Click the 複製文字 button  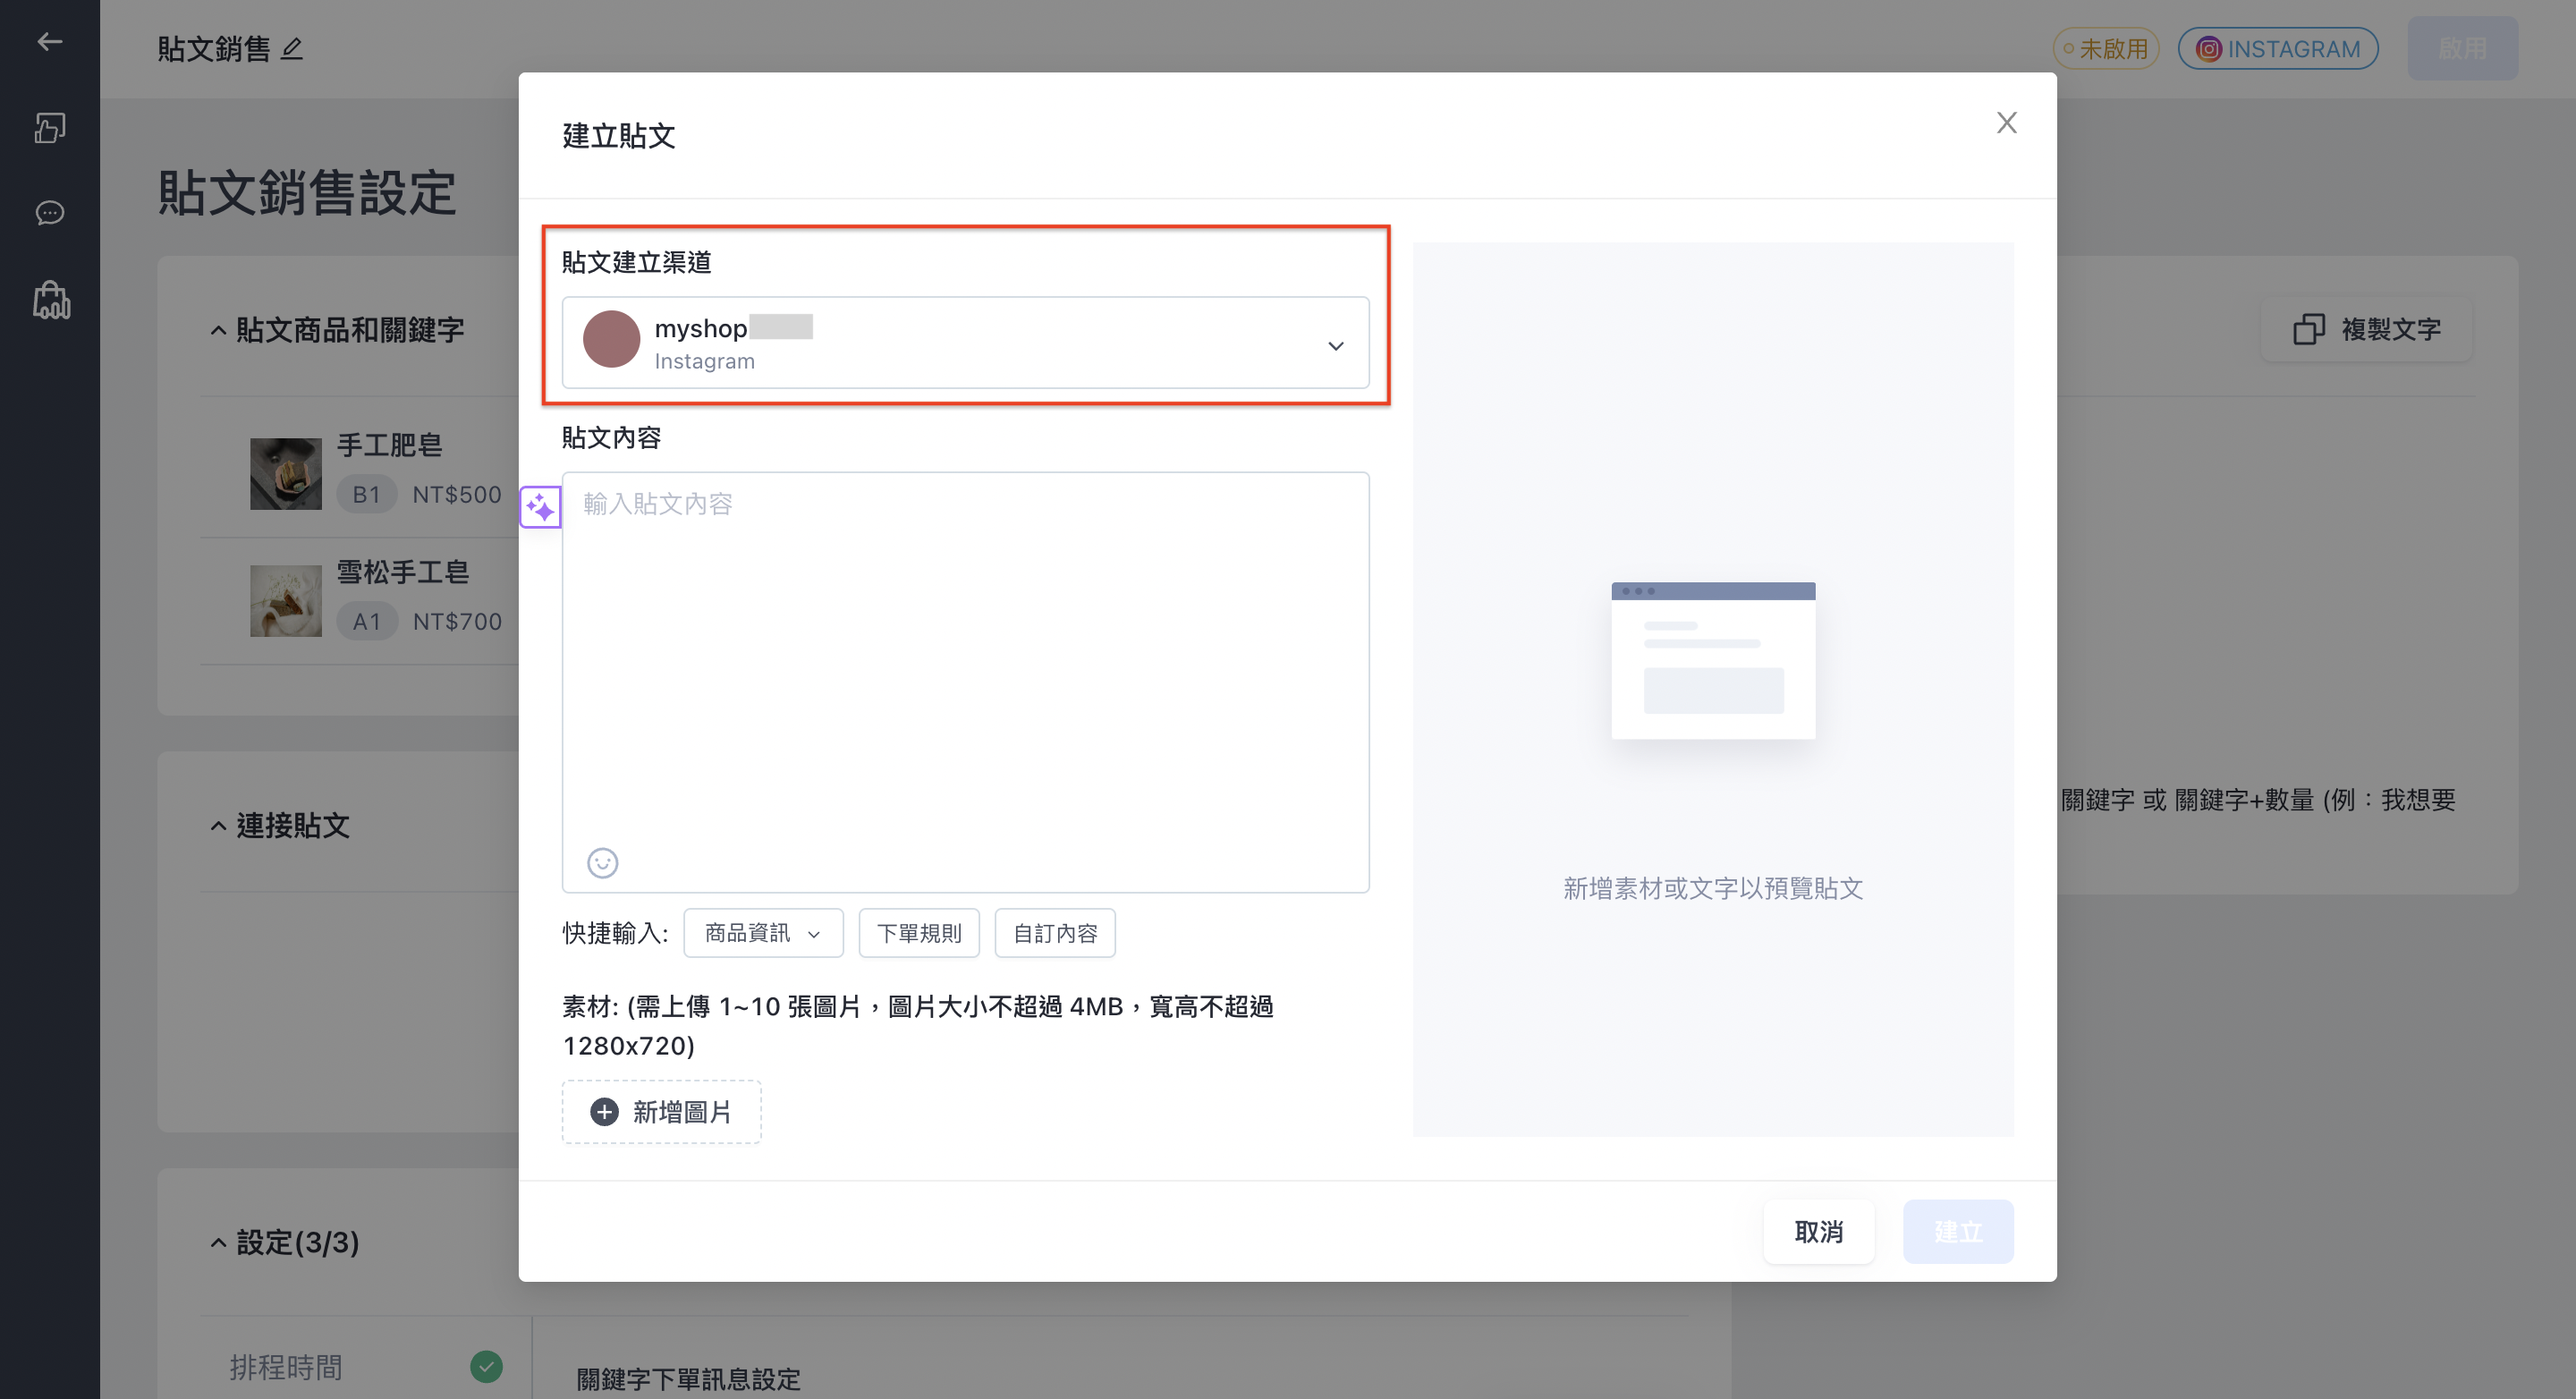coord(2366,329)
